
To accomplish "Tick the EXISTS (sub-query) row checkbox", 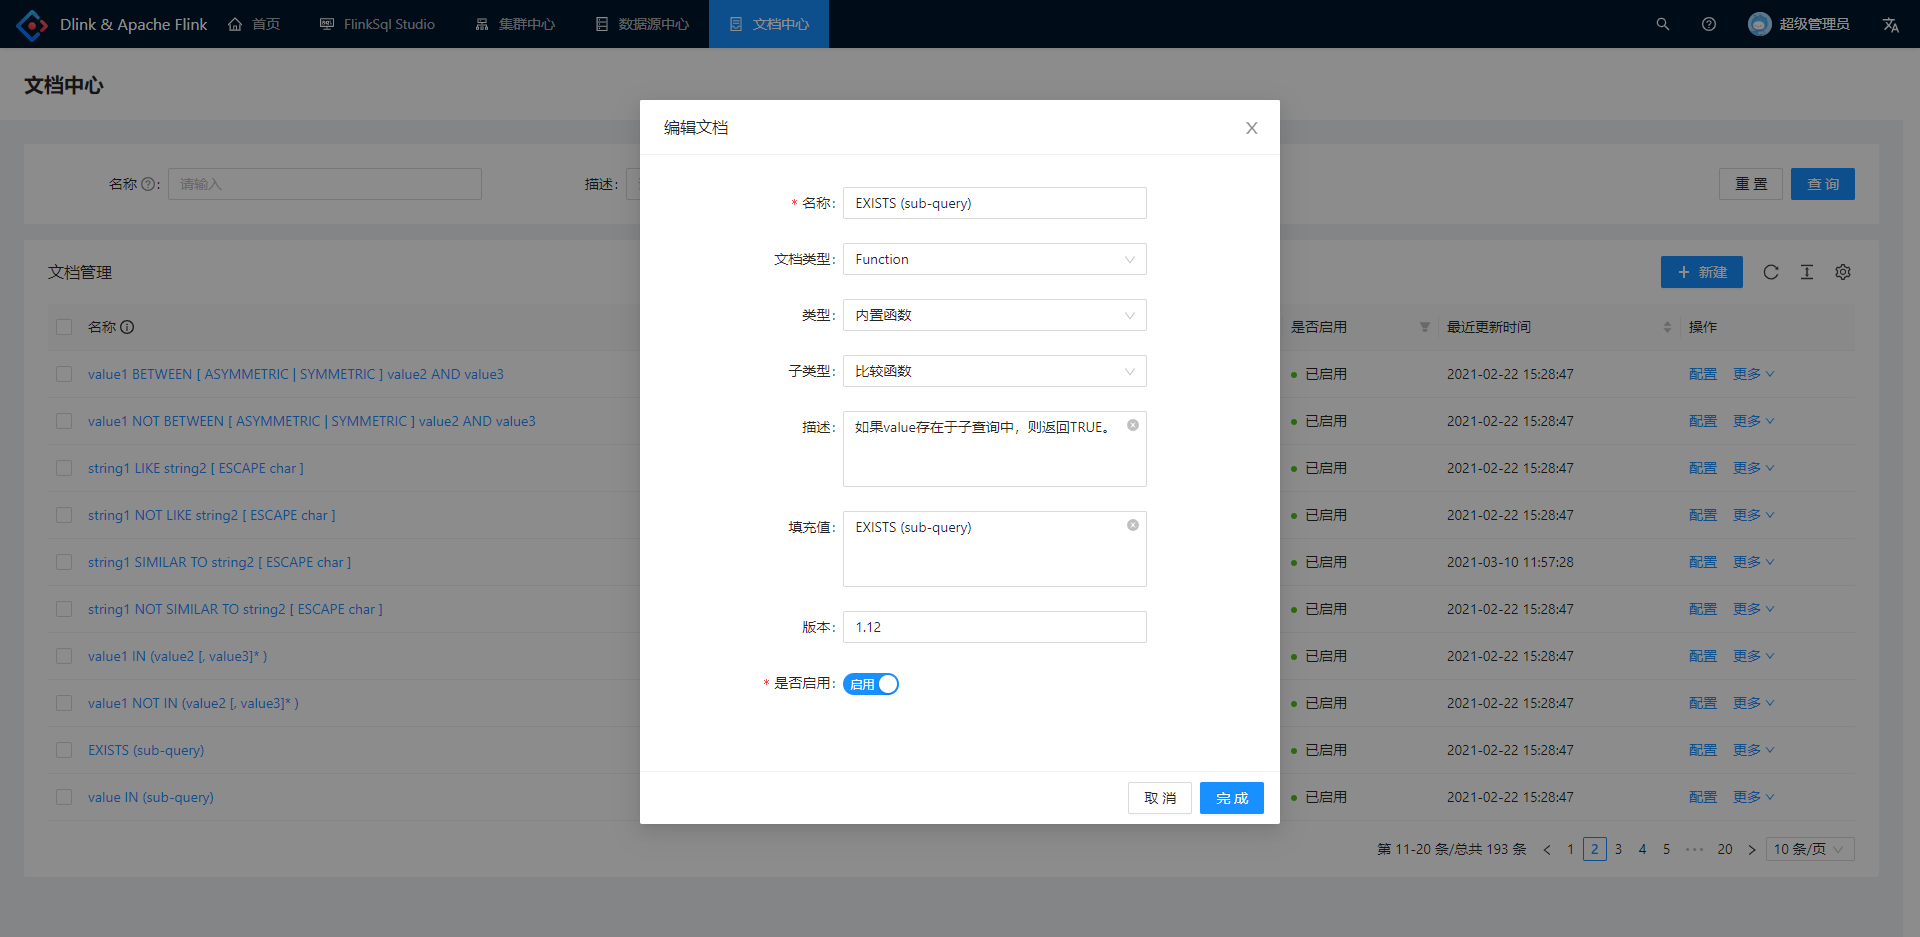I will coord(64,750).
